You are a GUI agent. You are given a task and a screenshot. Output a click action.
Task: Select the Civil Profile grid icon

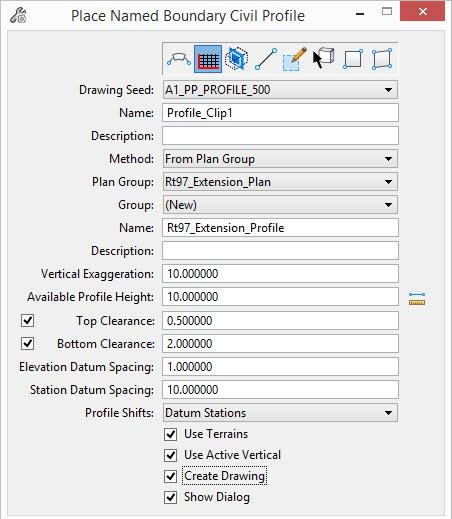[x=208, y=59]
